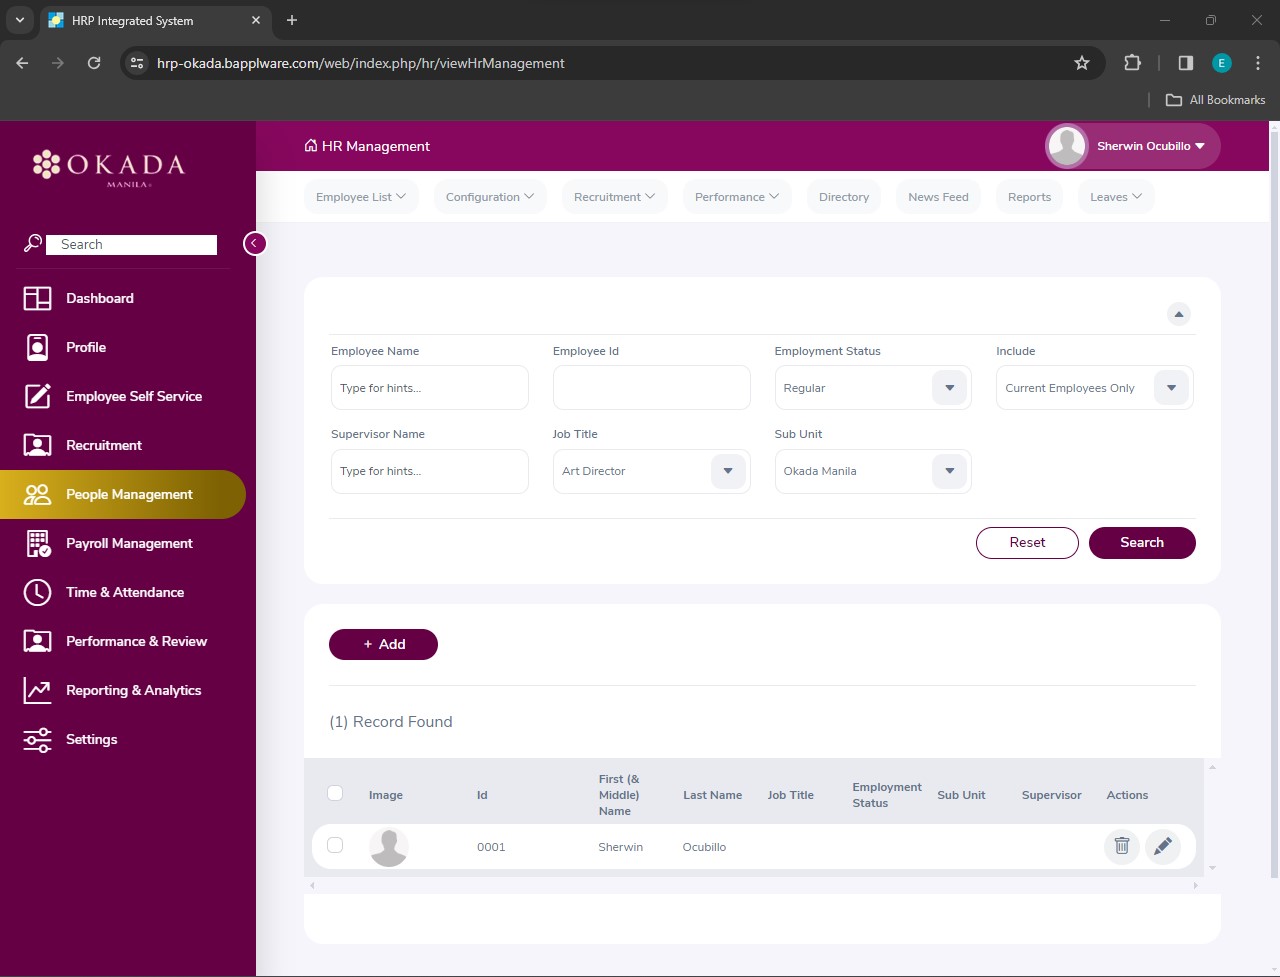This screenshot has width=1280, height=977.
Task: Open Reporting & Analytics chart icon
Action: pyautogui.click(x=37, y=690)
